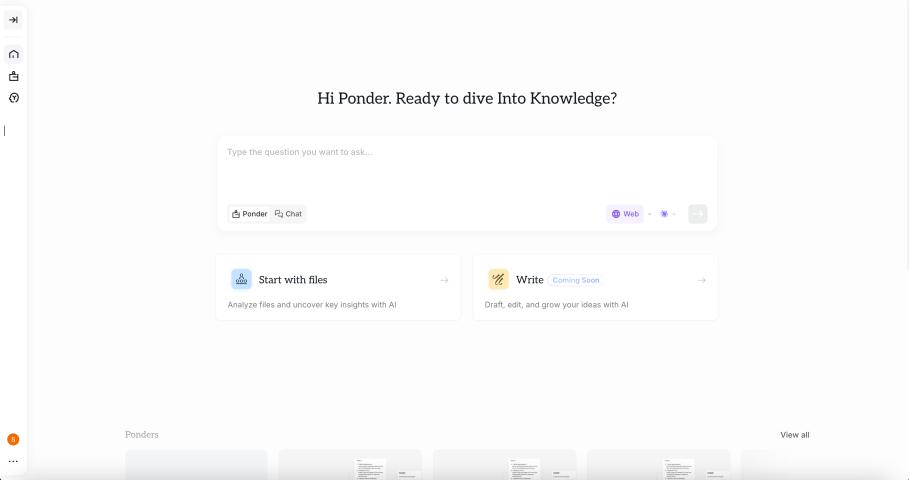The image size is (909, 480).
Task: Open the orange user avatar
Action: tap(13, 439)
